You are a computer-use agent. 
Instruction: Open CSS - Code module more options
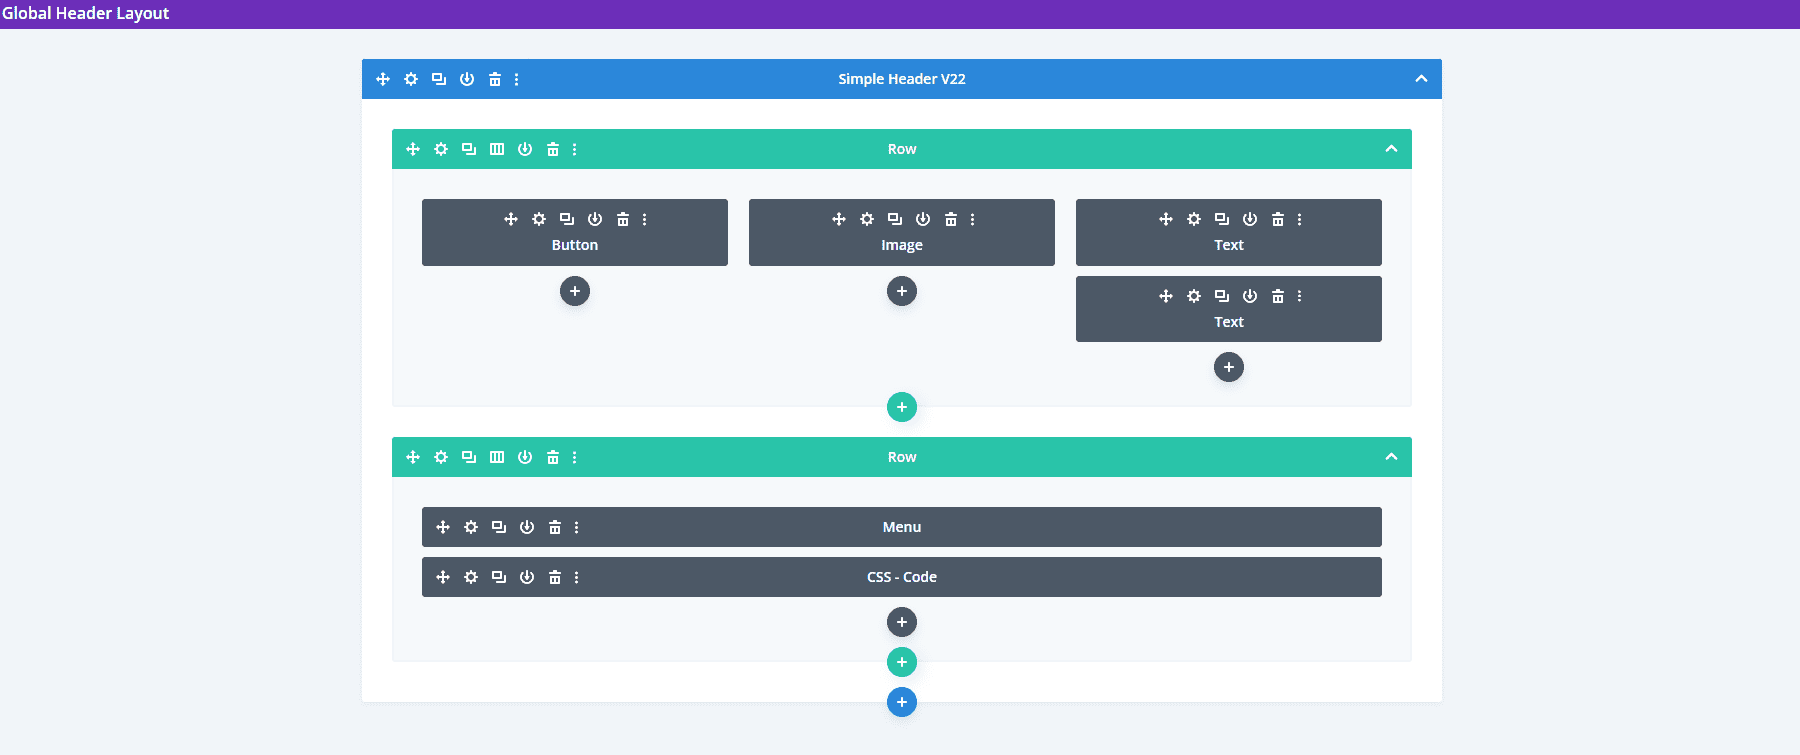[x=577, y=577]
